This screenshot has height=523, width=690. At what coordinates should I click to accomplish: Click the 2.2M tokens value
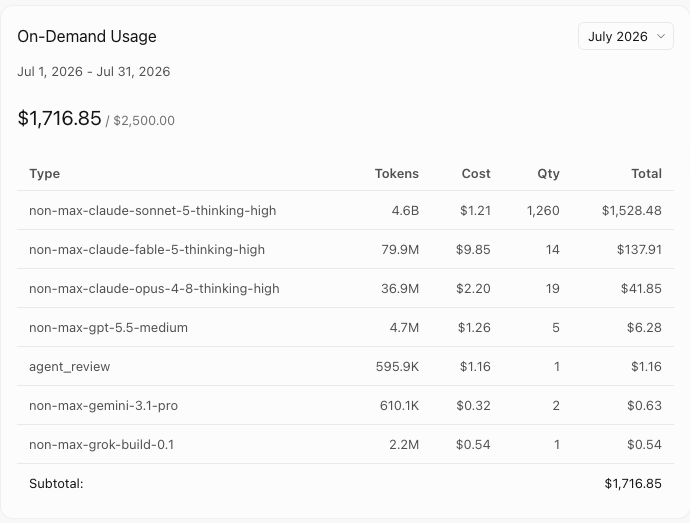404,445
